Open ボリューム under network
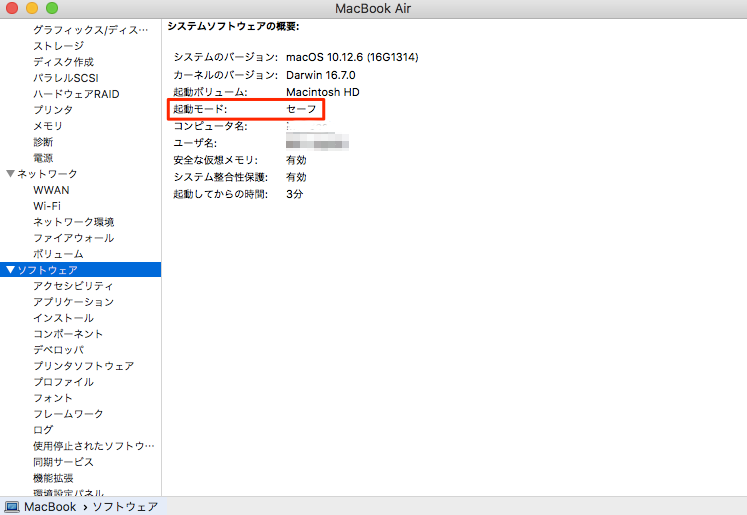This screenshot has height=515, width=747. 58,254
